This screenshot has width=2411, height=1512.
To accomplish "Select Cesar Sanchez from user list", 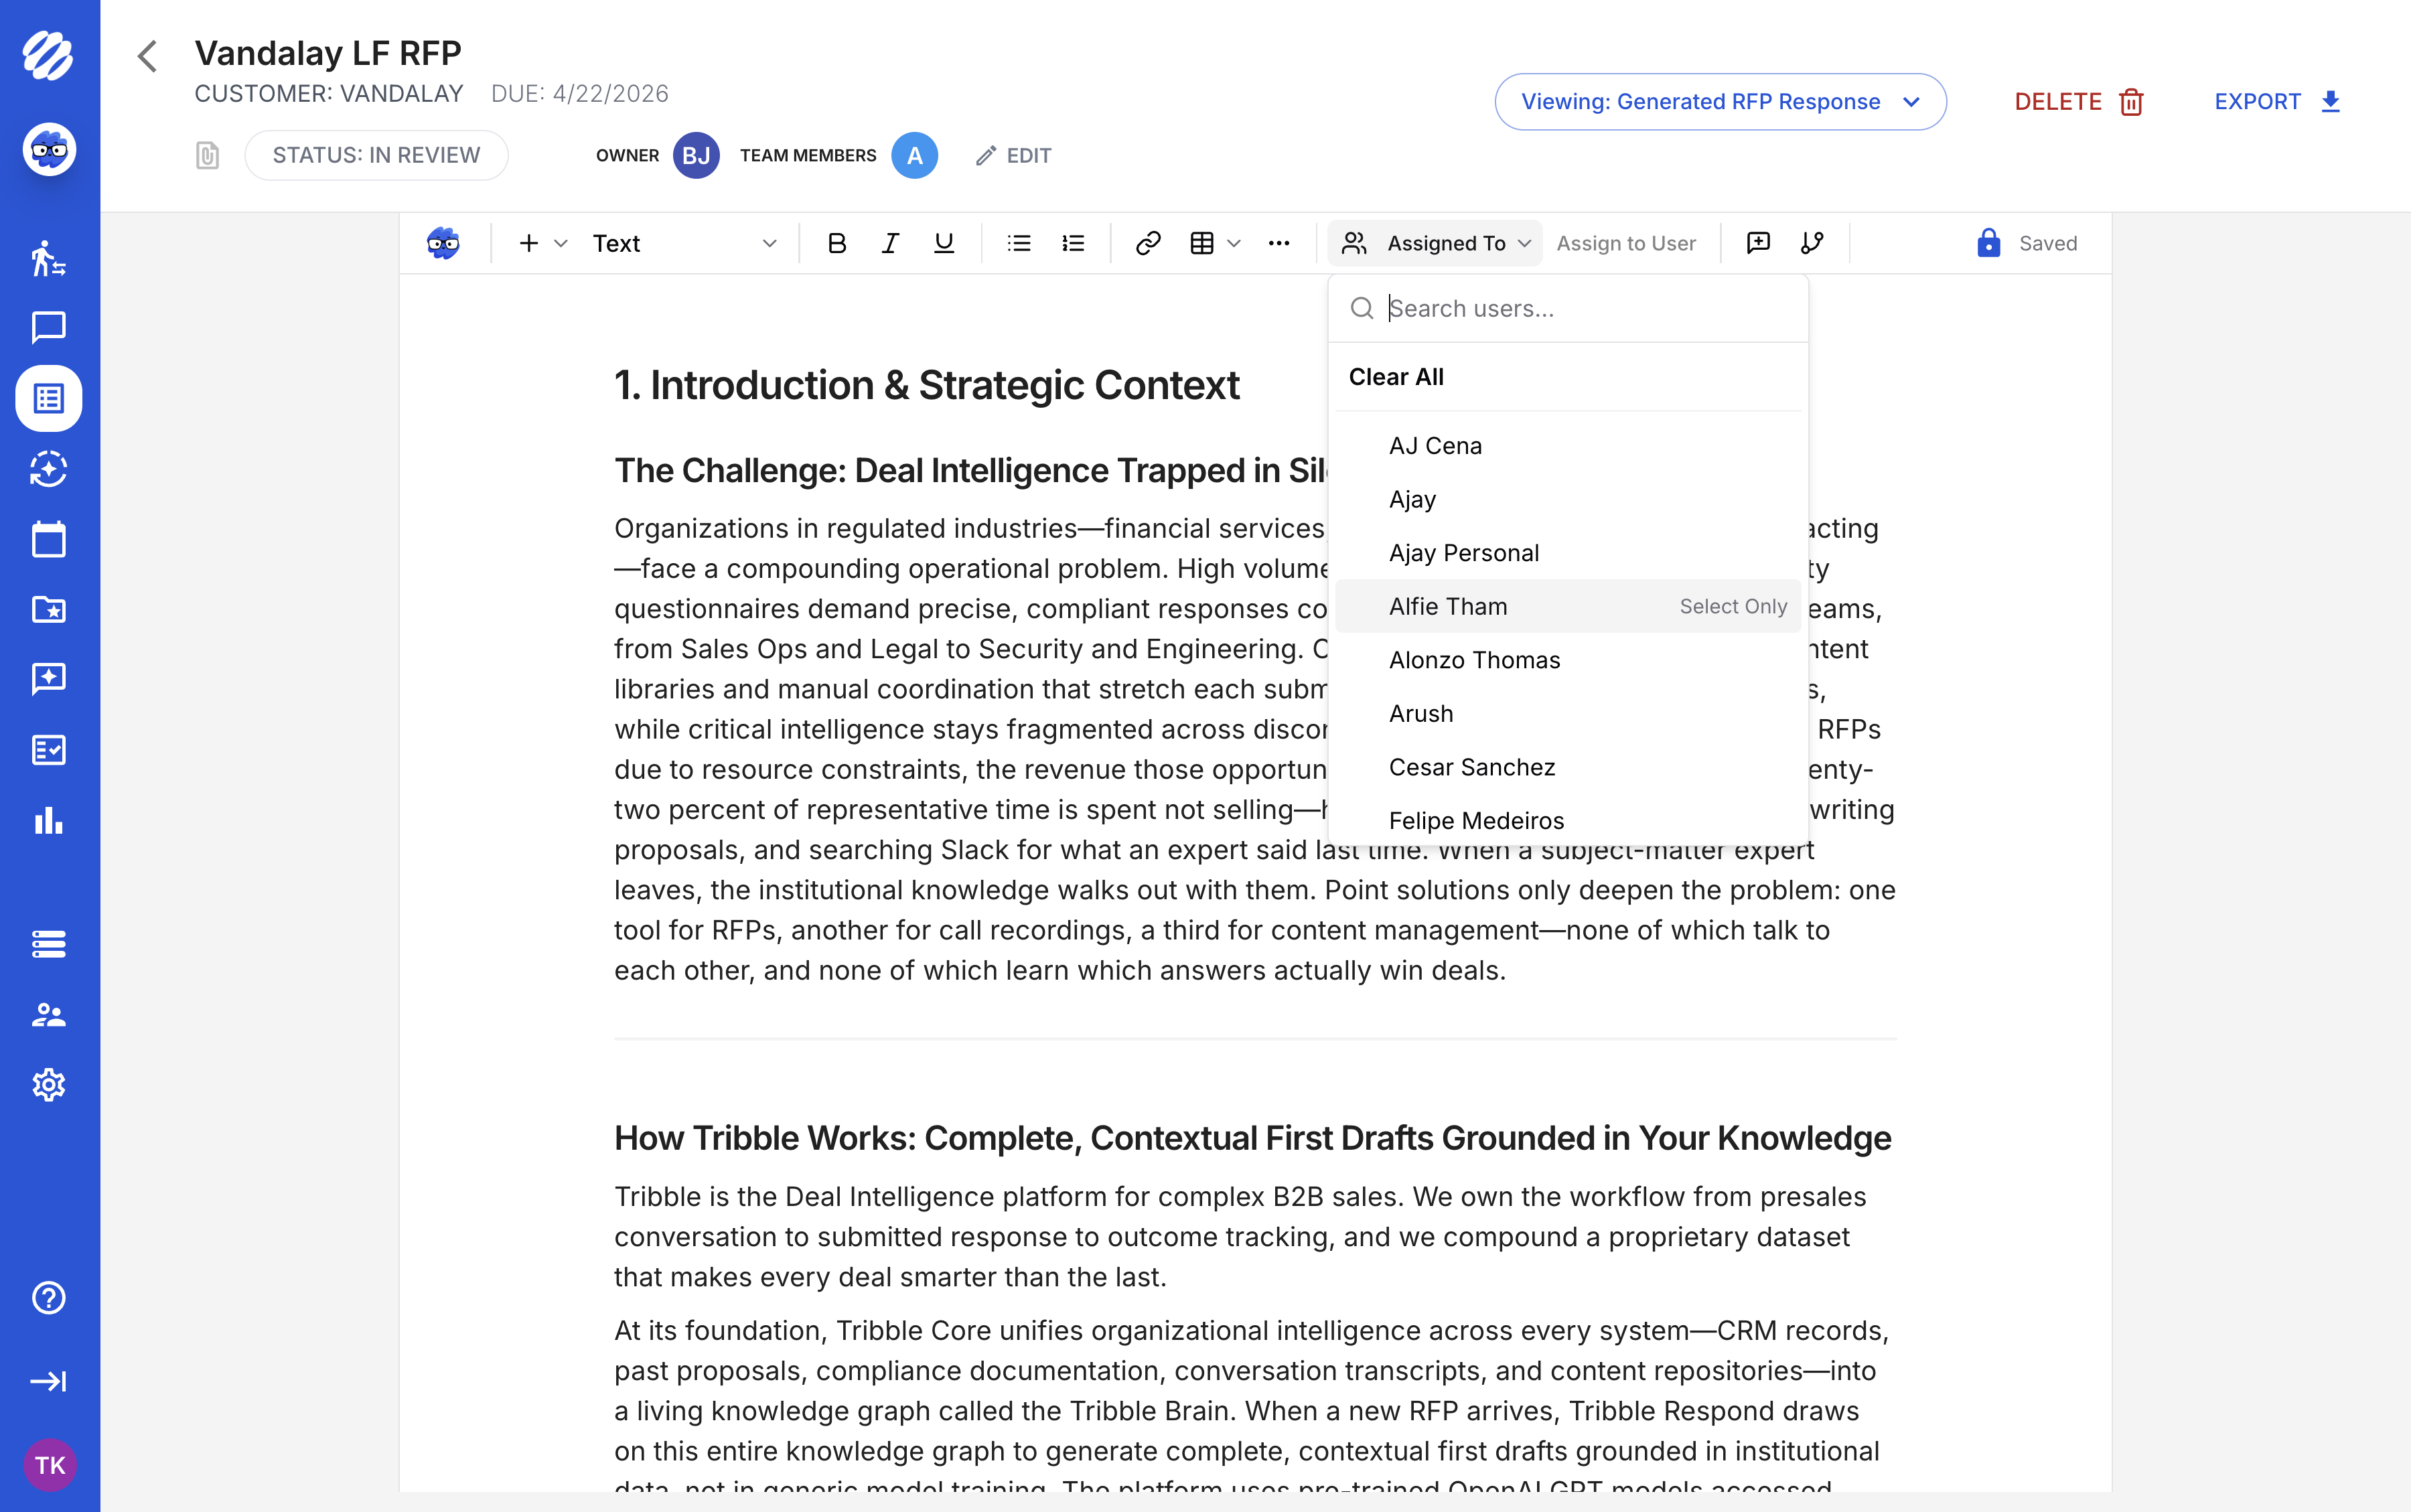I will pos(1568,767).
